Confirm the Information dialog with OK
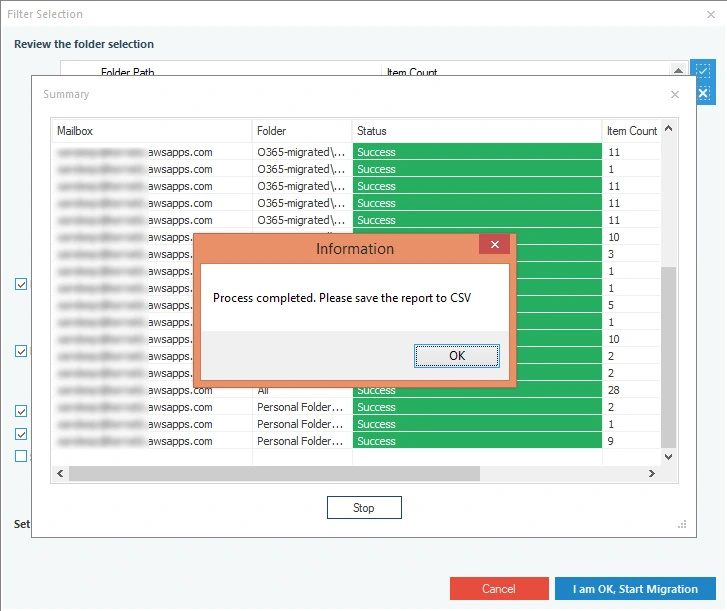727x611 pixels. point(457,356)
